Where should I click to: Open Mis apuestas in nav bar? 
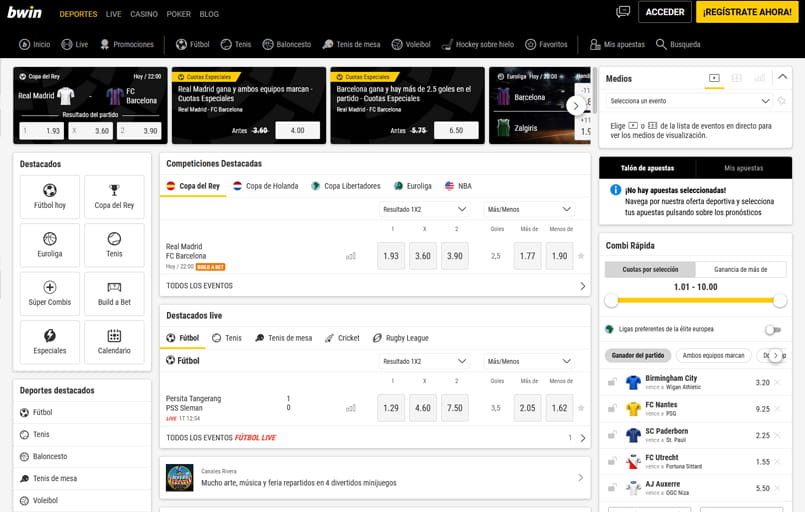[x=617, y=44]
